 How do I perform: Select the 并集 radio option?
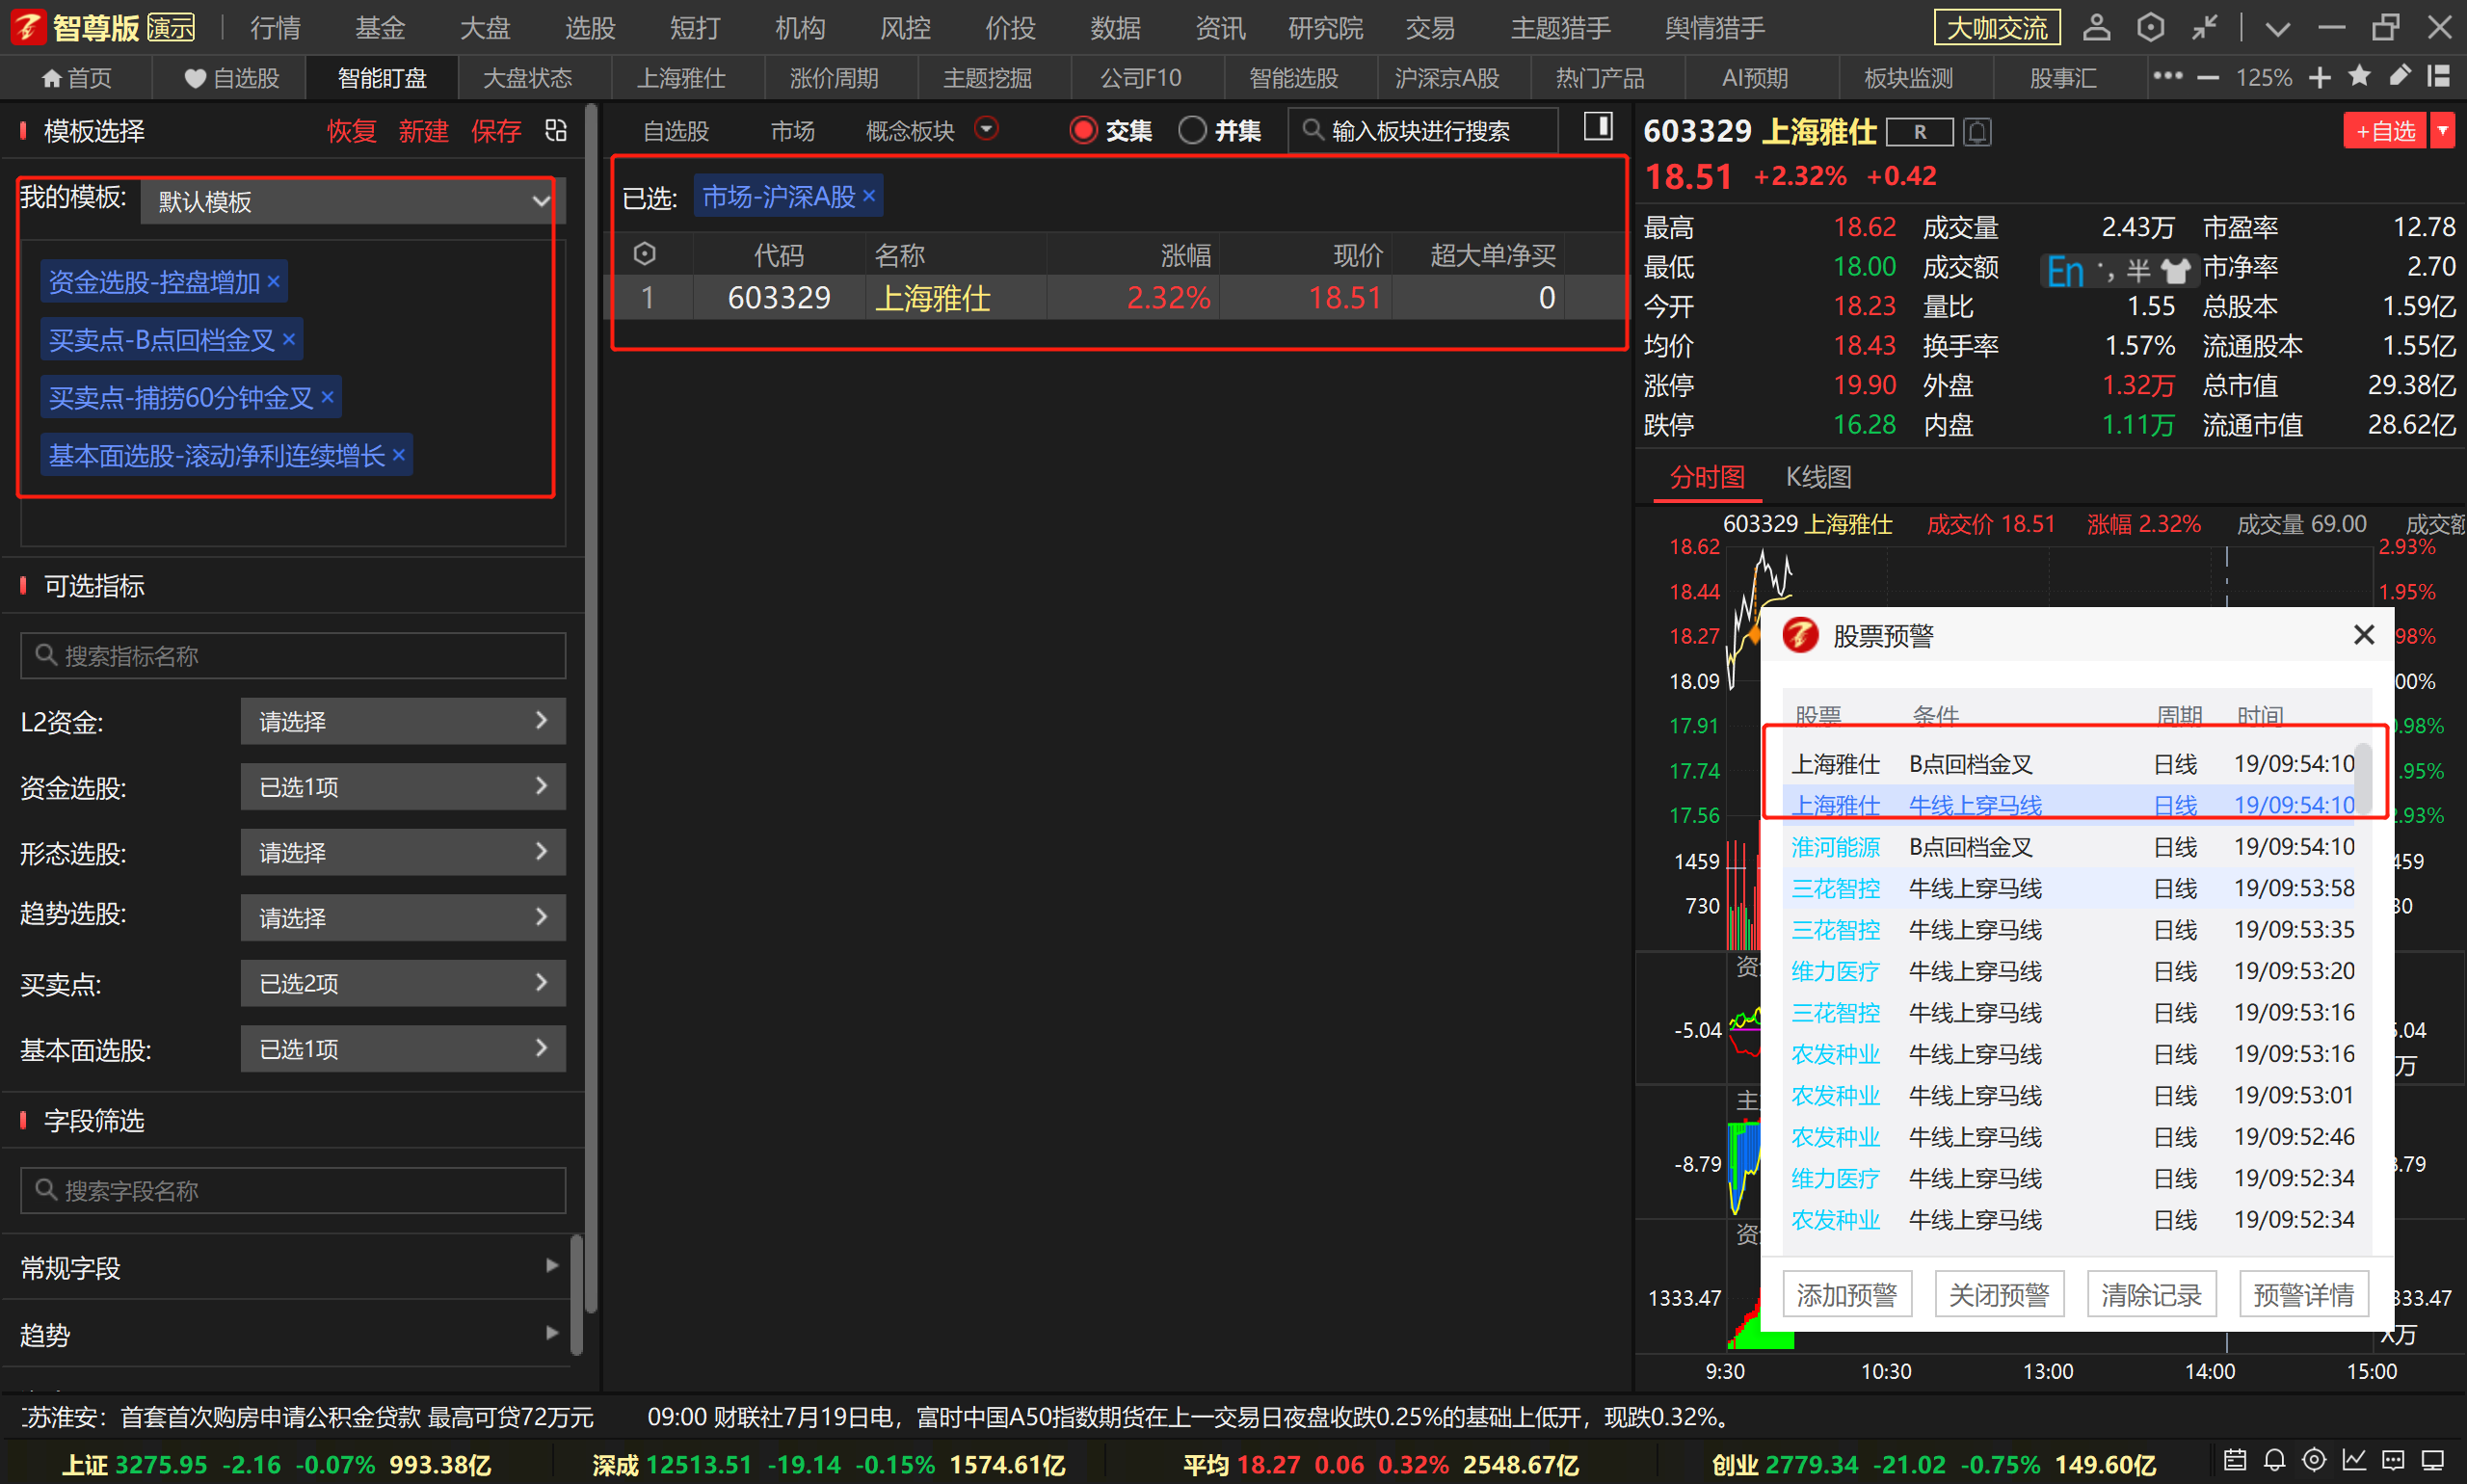[1192, 130]
